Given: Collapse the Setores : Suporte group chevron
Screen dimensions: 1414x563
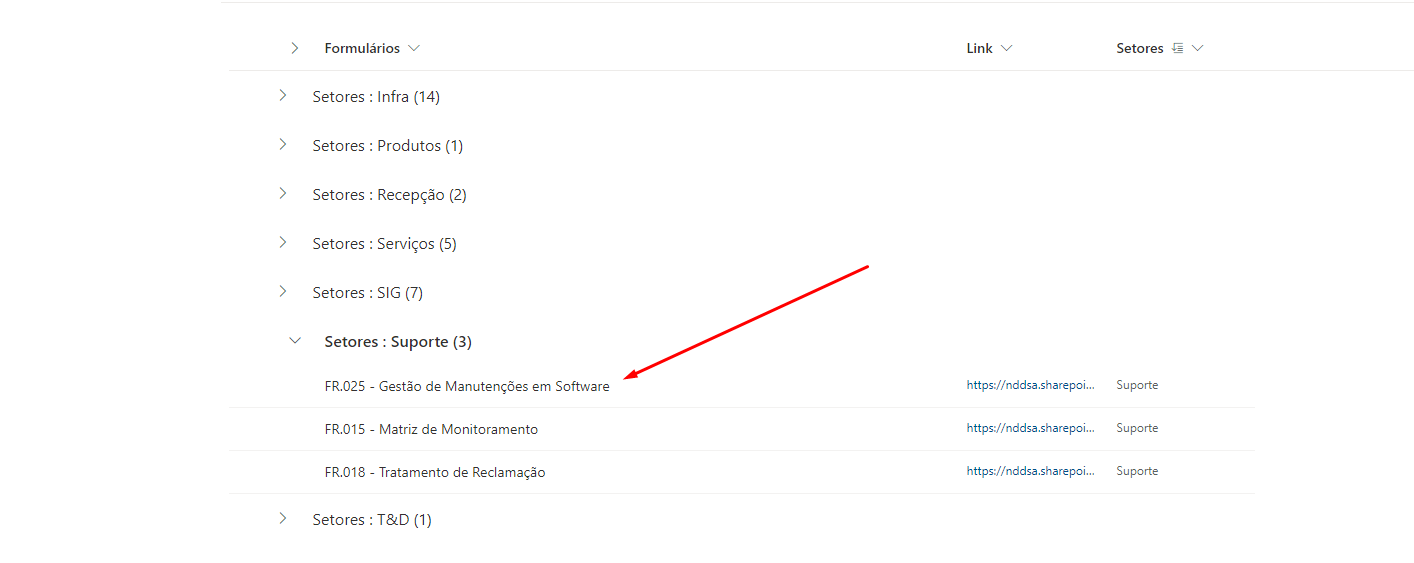Looking at the screenshot, I should click(x=294, y=341).
